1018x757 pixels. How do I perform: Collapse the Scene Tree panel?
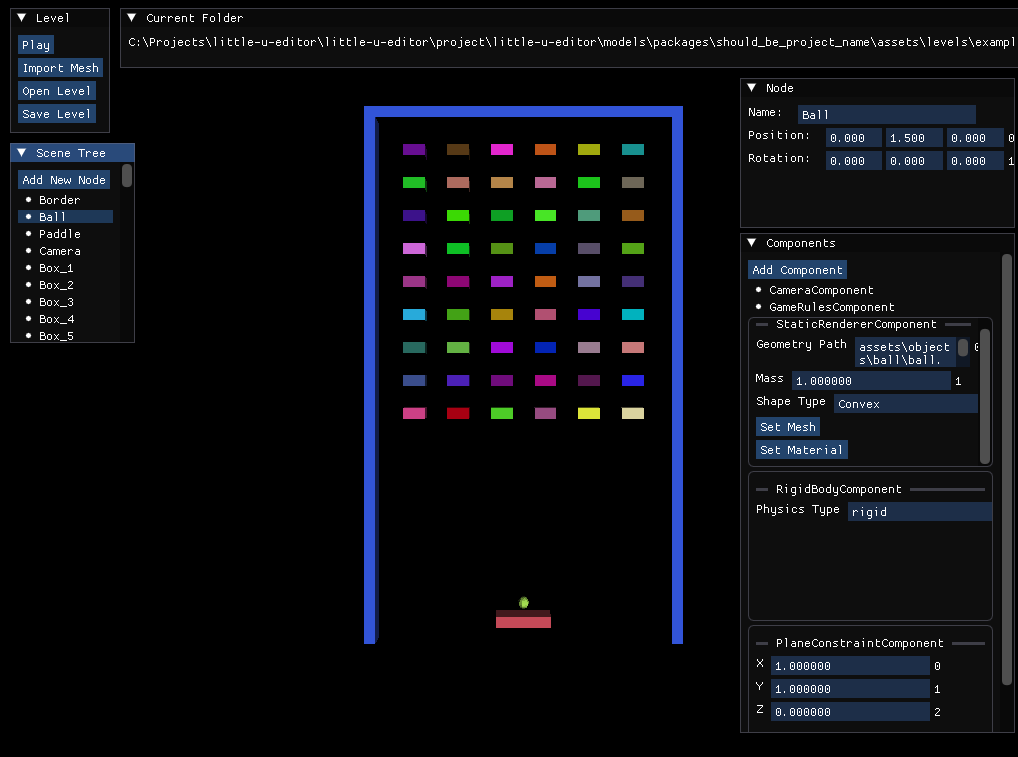point(22,153)
